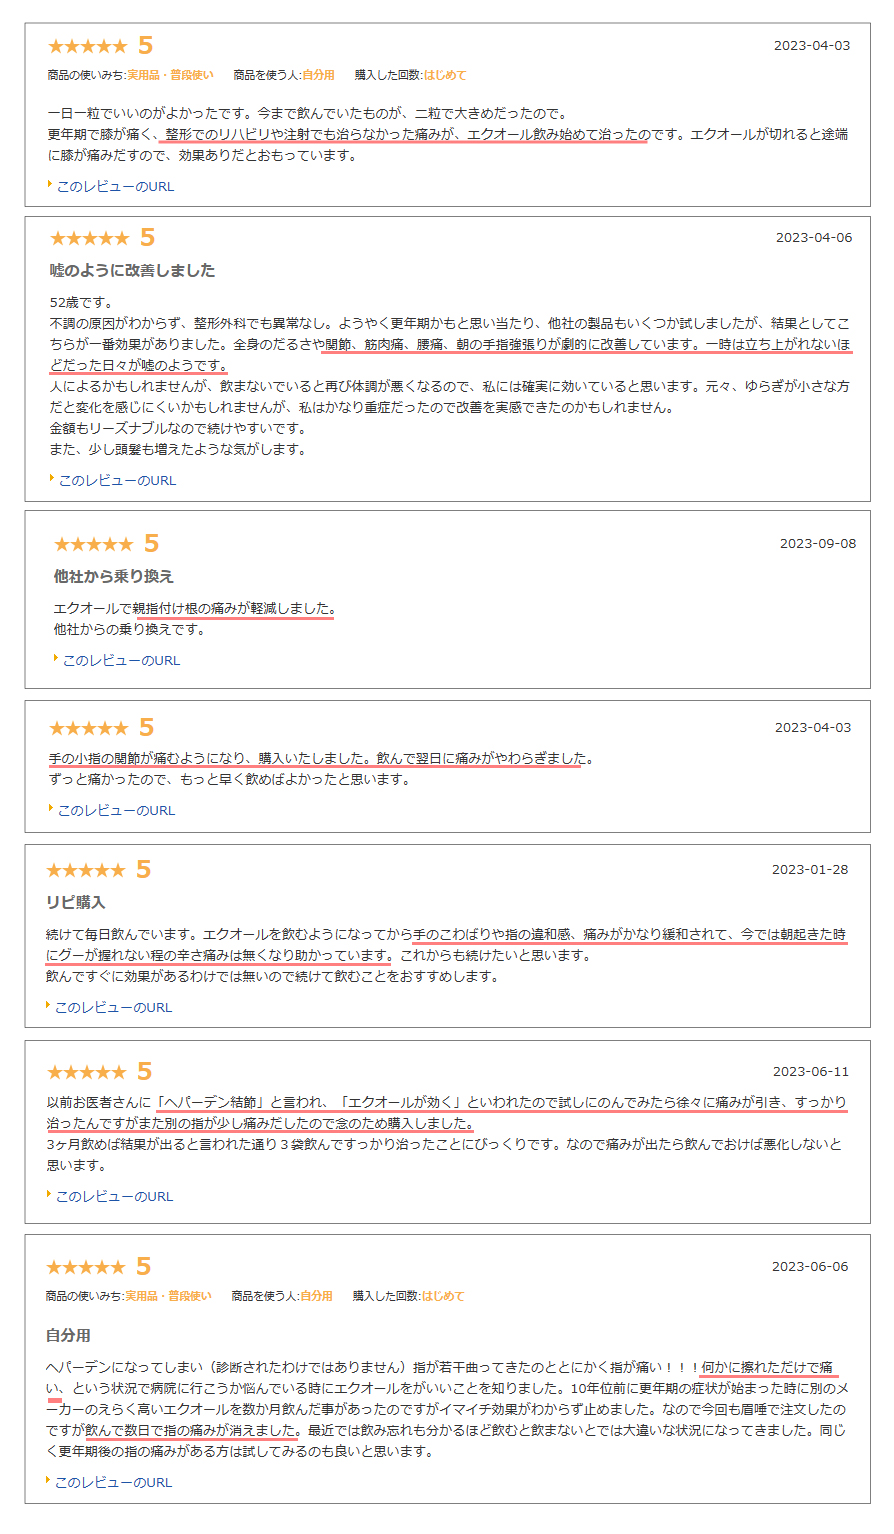Open review URL link for the 2023-06-11 review
894x1534 pixels.
(114, 1196)
